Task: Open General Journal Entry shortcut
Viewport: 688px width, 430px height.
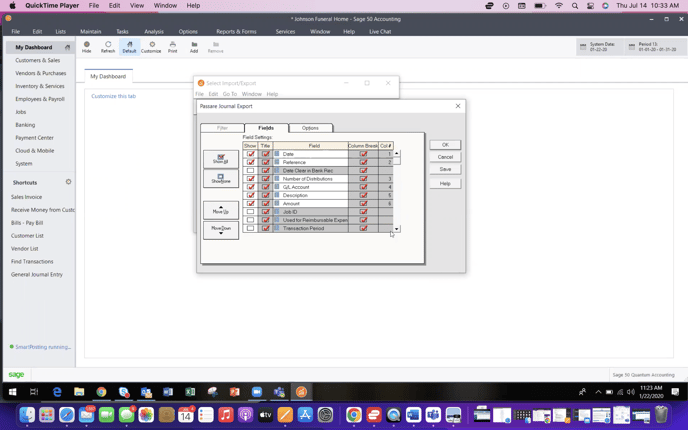Action: point(37,274)
